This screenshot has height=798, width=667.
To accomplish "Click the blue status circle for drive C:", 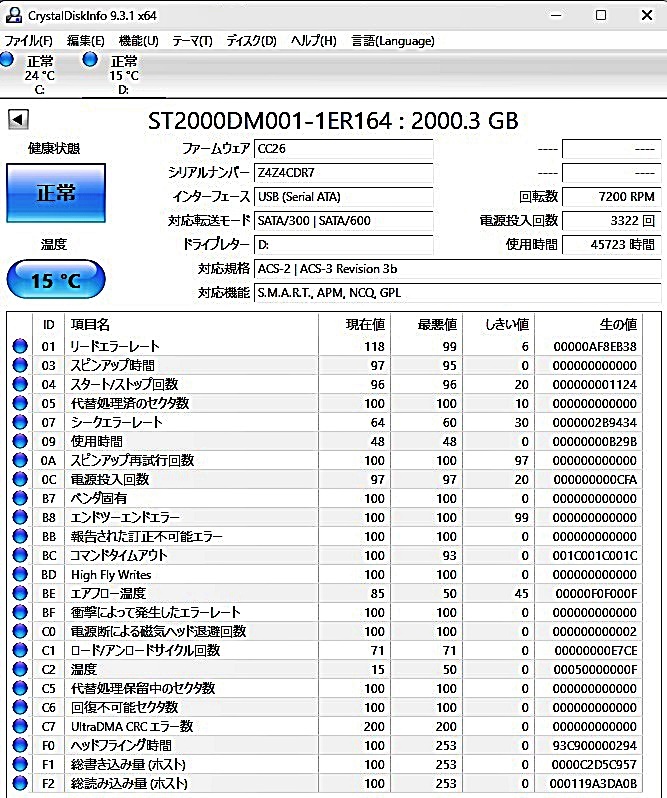I will coord(7,60).
